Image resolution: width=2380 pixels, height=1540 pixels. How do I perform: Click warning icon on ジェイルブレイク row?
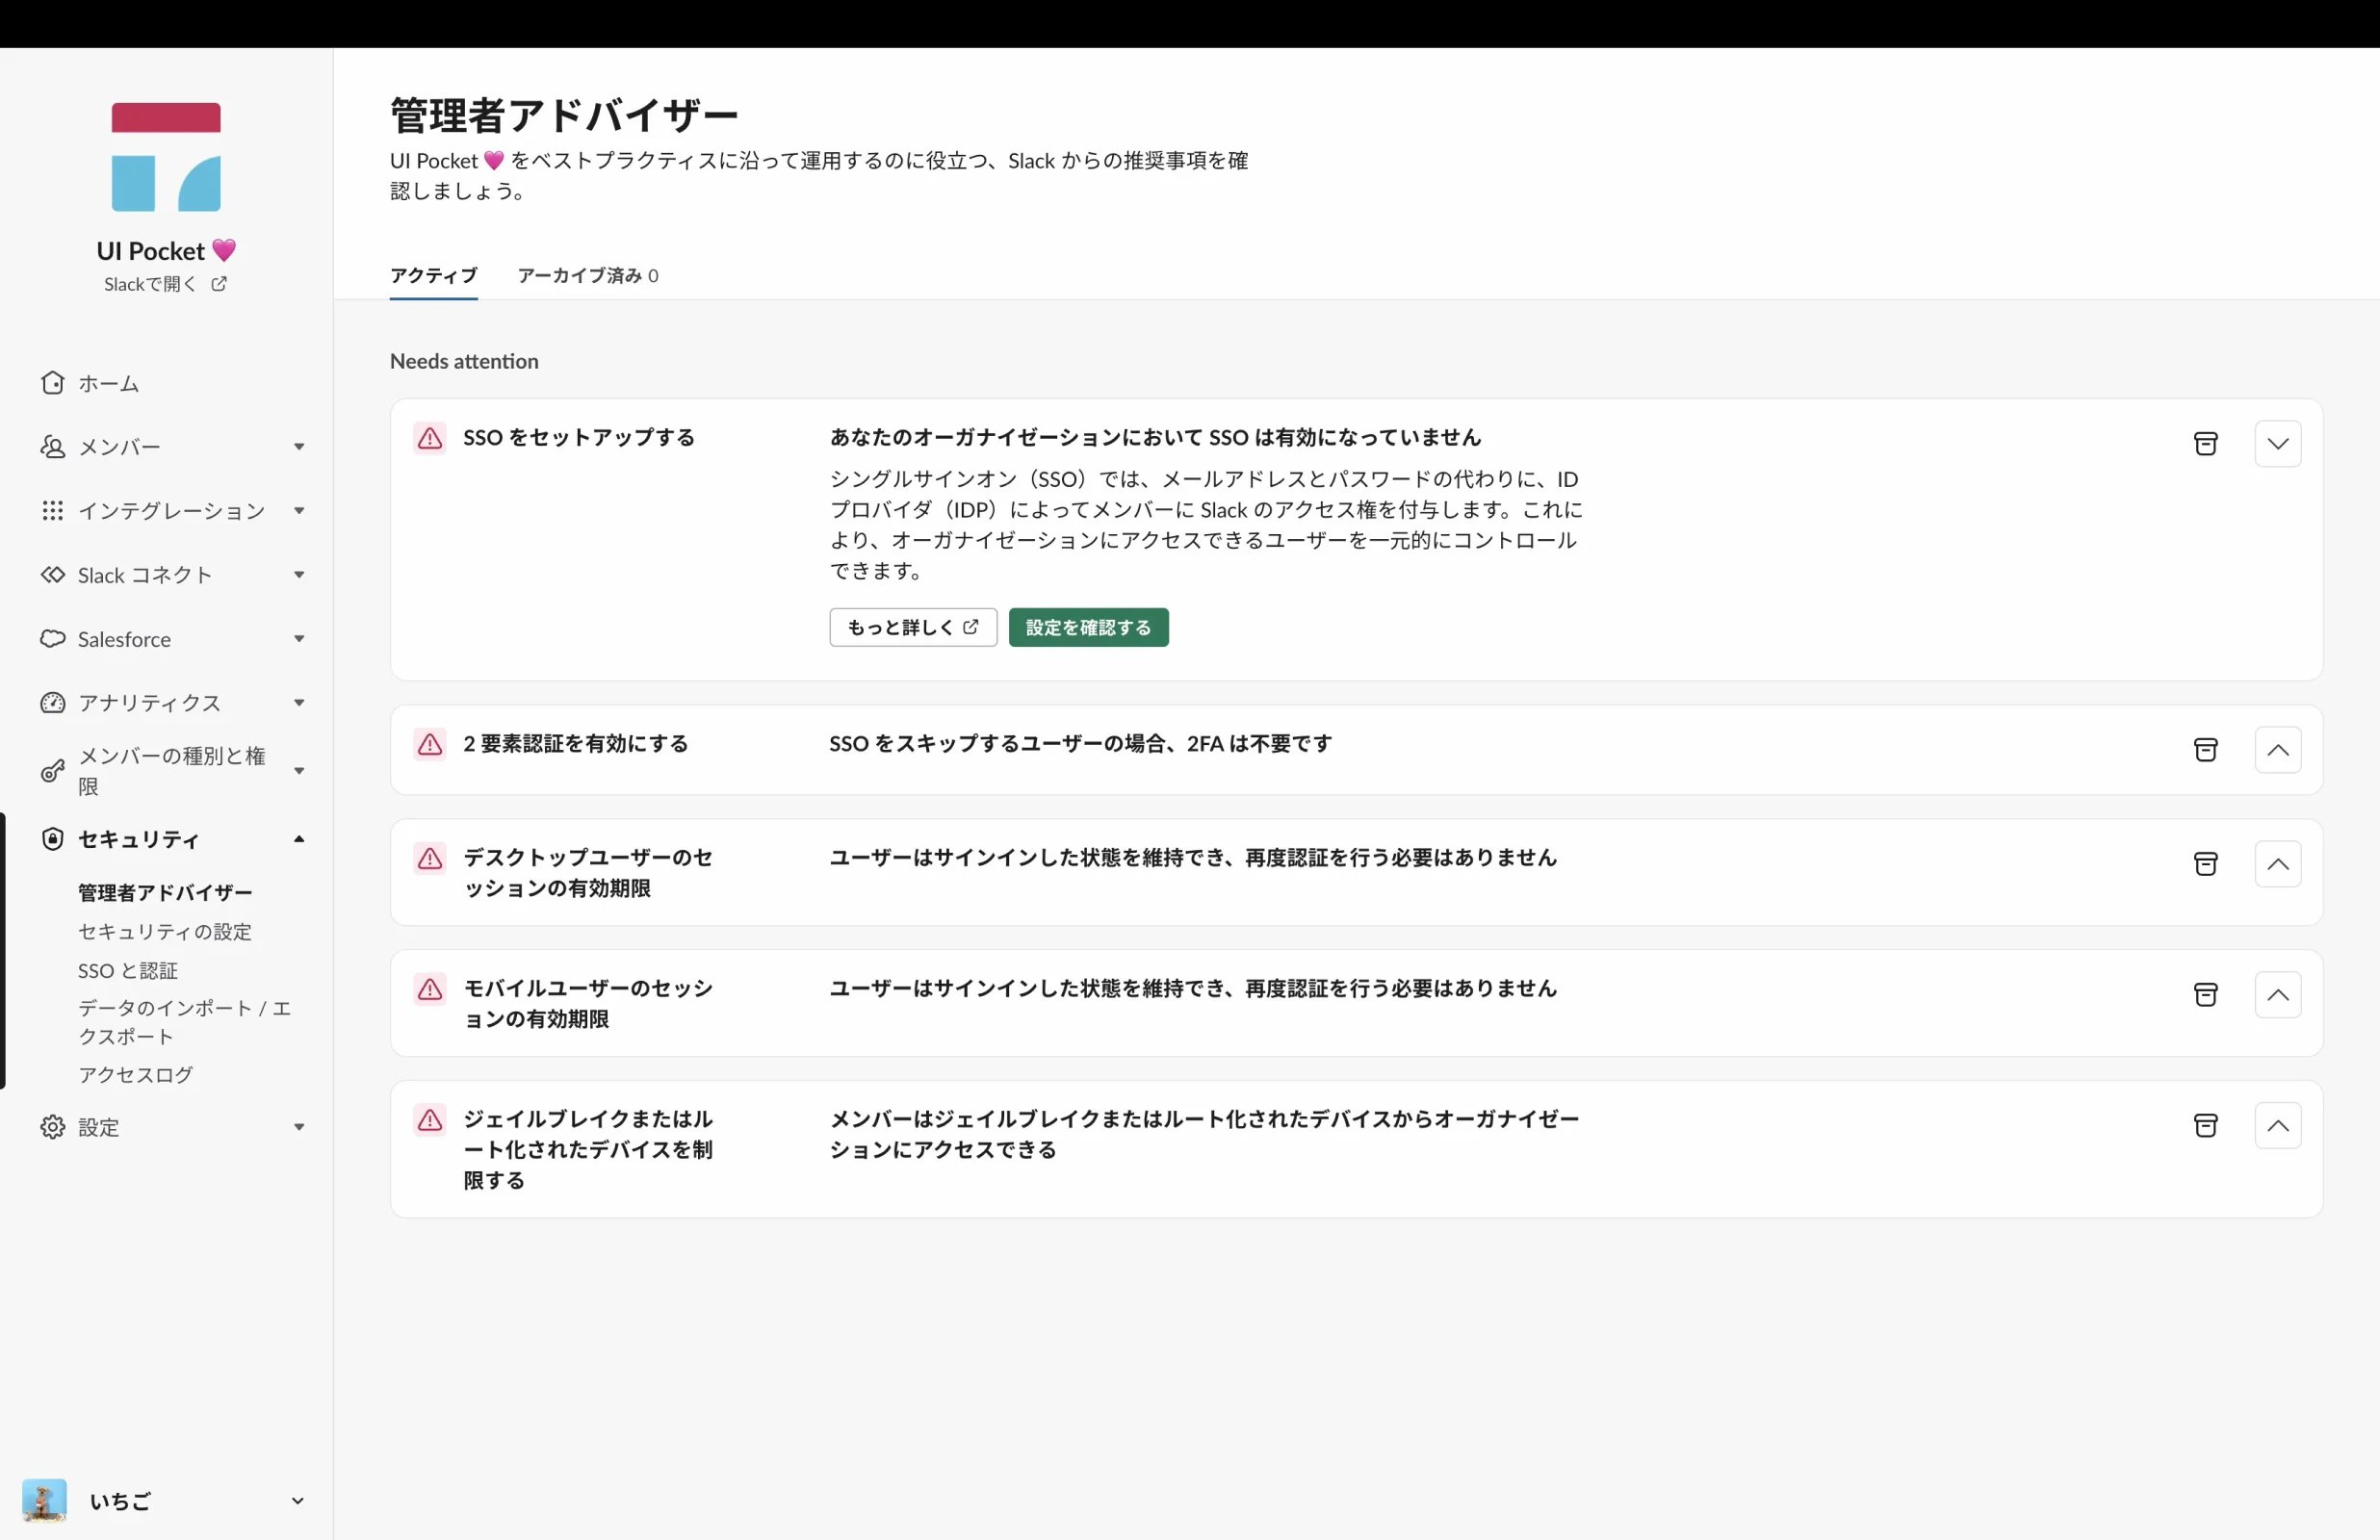pyautogui.click(x=430, y=1120)
